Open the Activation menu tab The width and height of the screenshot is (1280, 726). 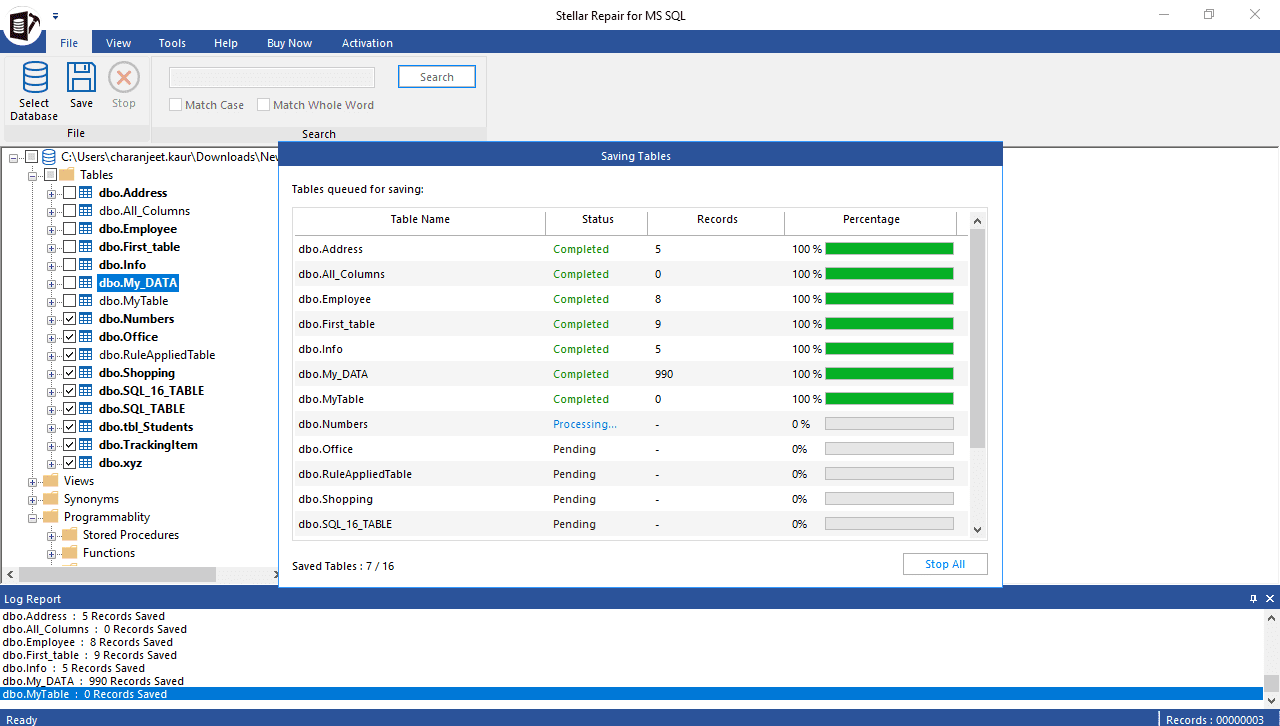[x=367, y=43]
